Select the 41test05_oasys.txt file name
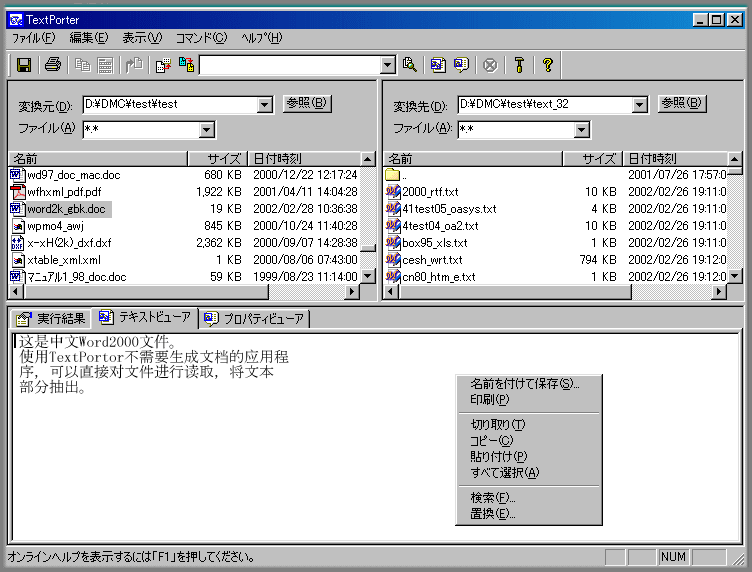The height and width of the screenshot is (572, 752). (x=449, y=209)
